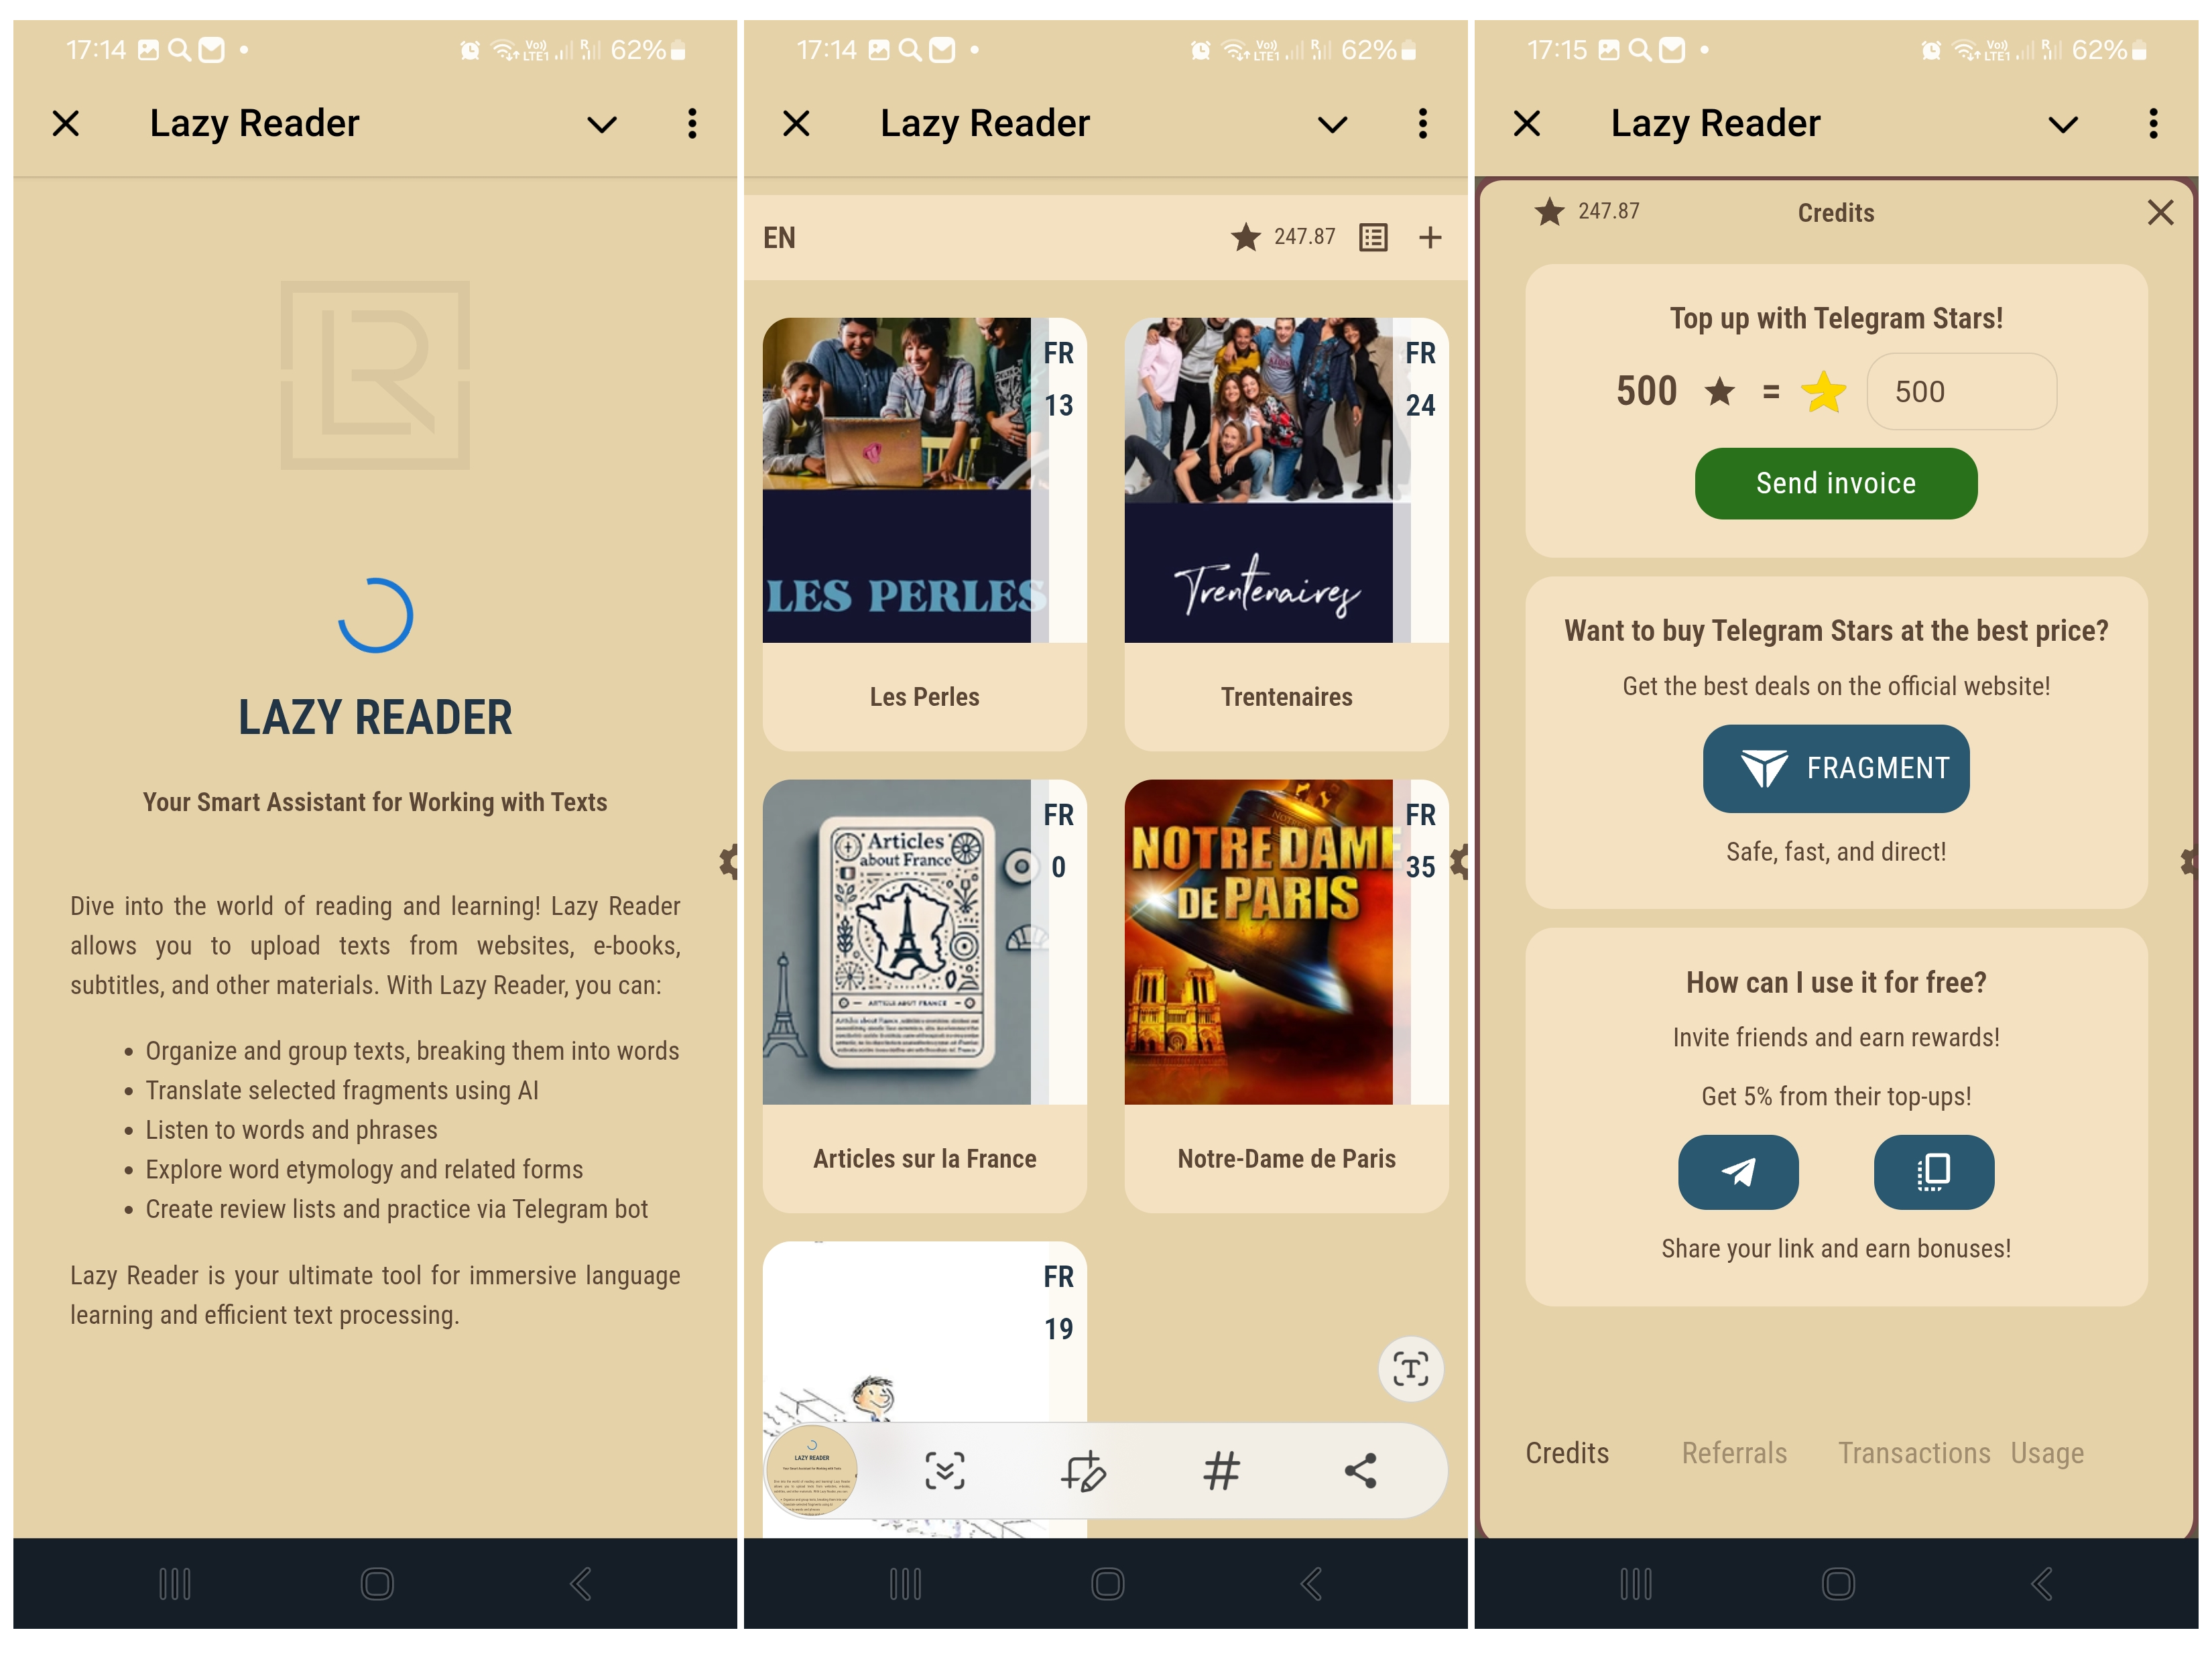Expand the chevron dropdown on the splash screen header
2212x1659 pixels.
coord(602,125)
